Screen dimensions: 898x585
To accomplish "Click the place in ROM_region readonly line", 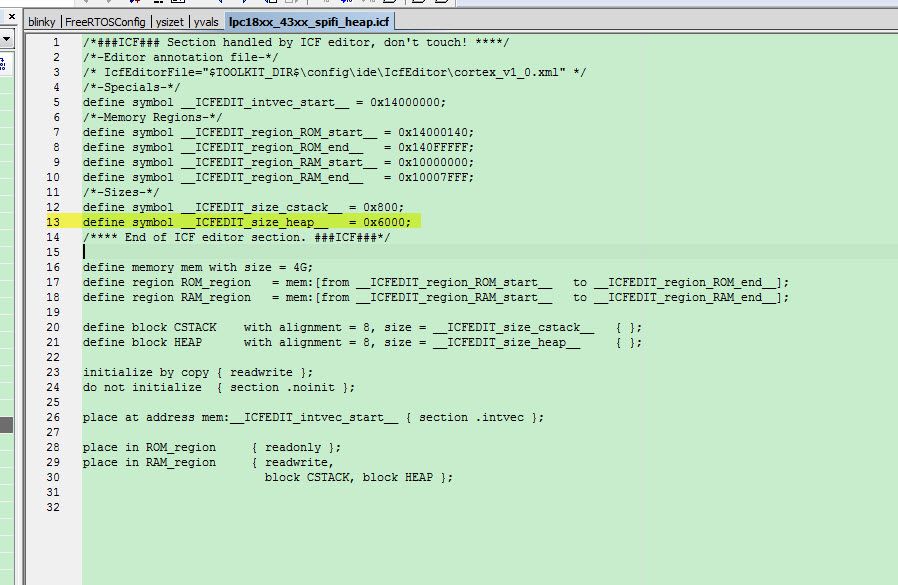I will tap(212, 447).
